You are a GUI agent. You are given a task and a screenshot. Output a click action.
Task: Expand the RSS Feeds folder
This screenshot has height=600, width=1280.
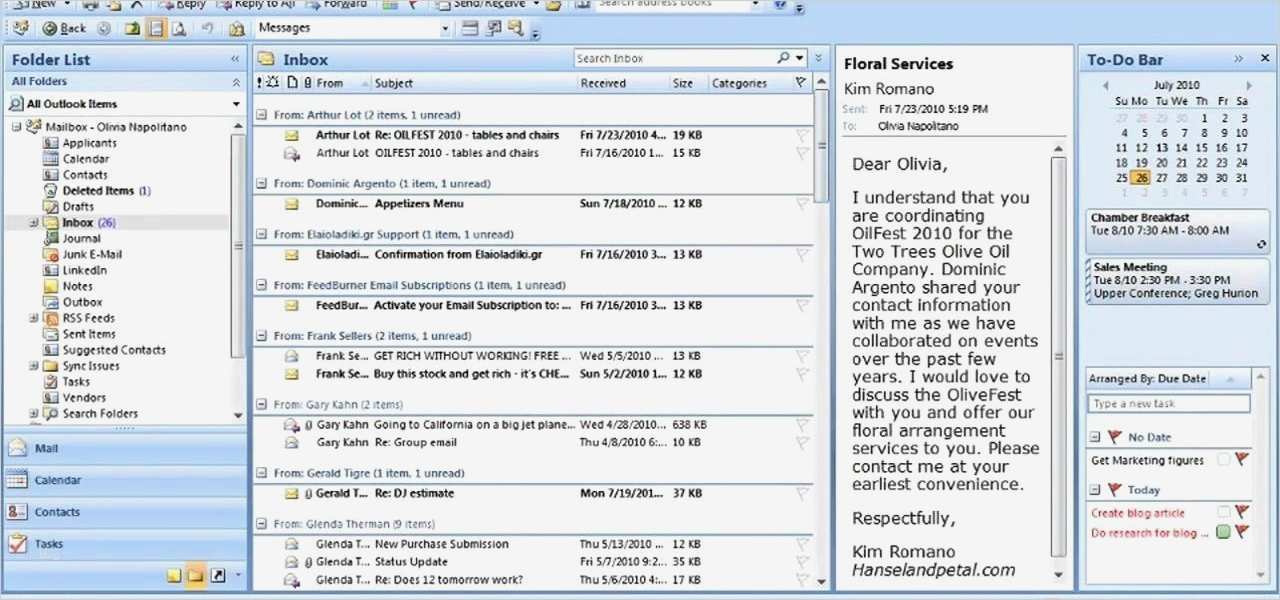coord(34,319)
